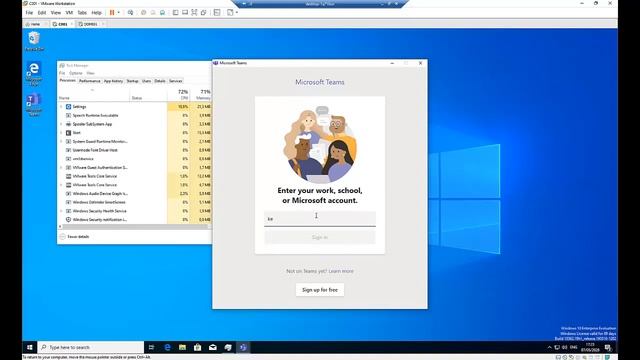Open Task Manager Options menu
640x360 pixels.
pyautogui.click(x=76, y=73)
